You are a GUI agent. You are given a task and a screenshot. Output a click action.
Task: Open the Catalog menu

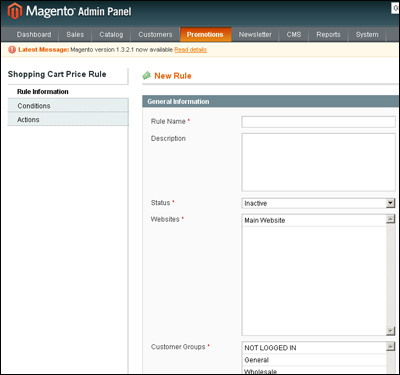(x=111, y=35)
